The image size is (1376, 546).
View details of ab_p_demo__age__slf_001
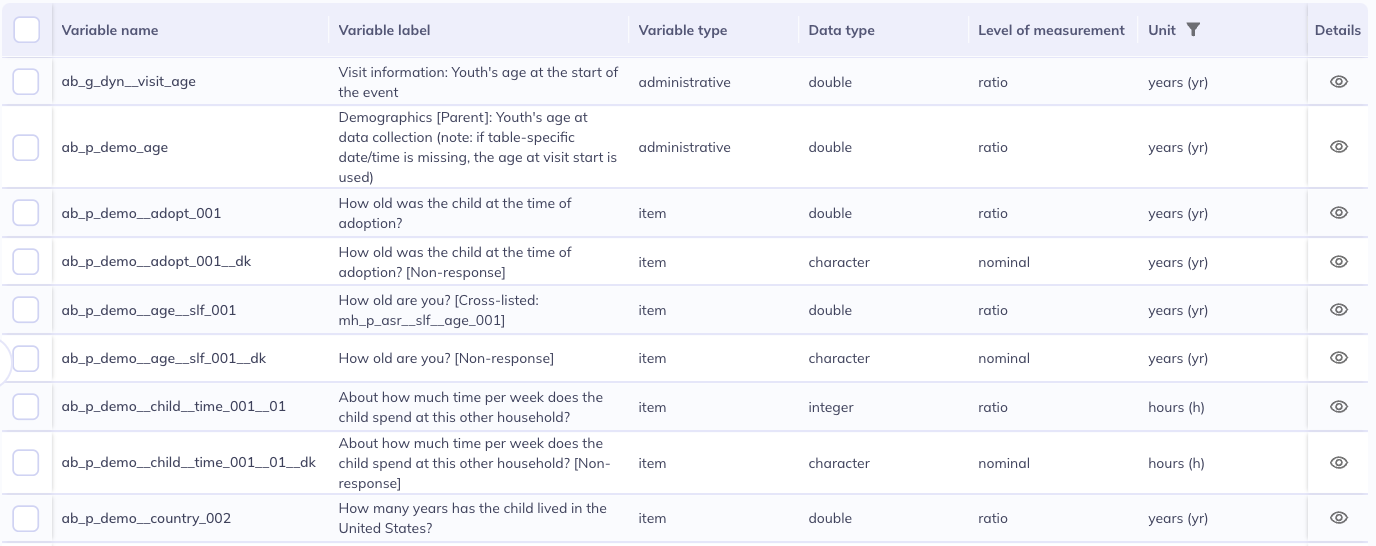click(x=1339, y=310)
